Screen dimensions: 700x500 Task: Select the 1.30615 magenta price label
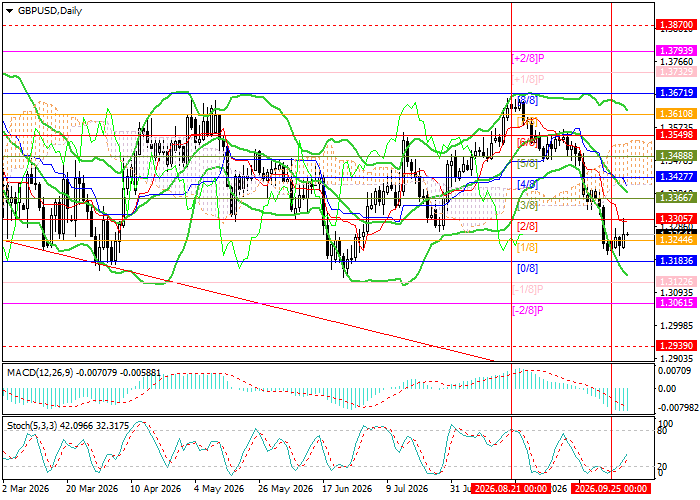(676, 303)
